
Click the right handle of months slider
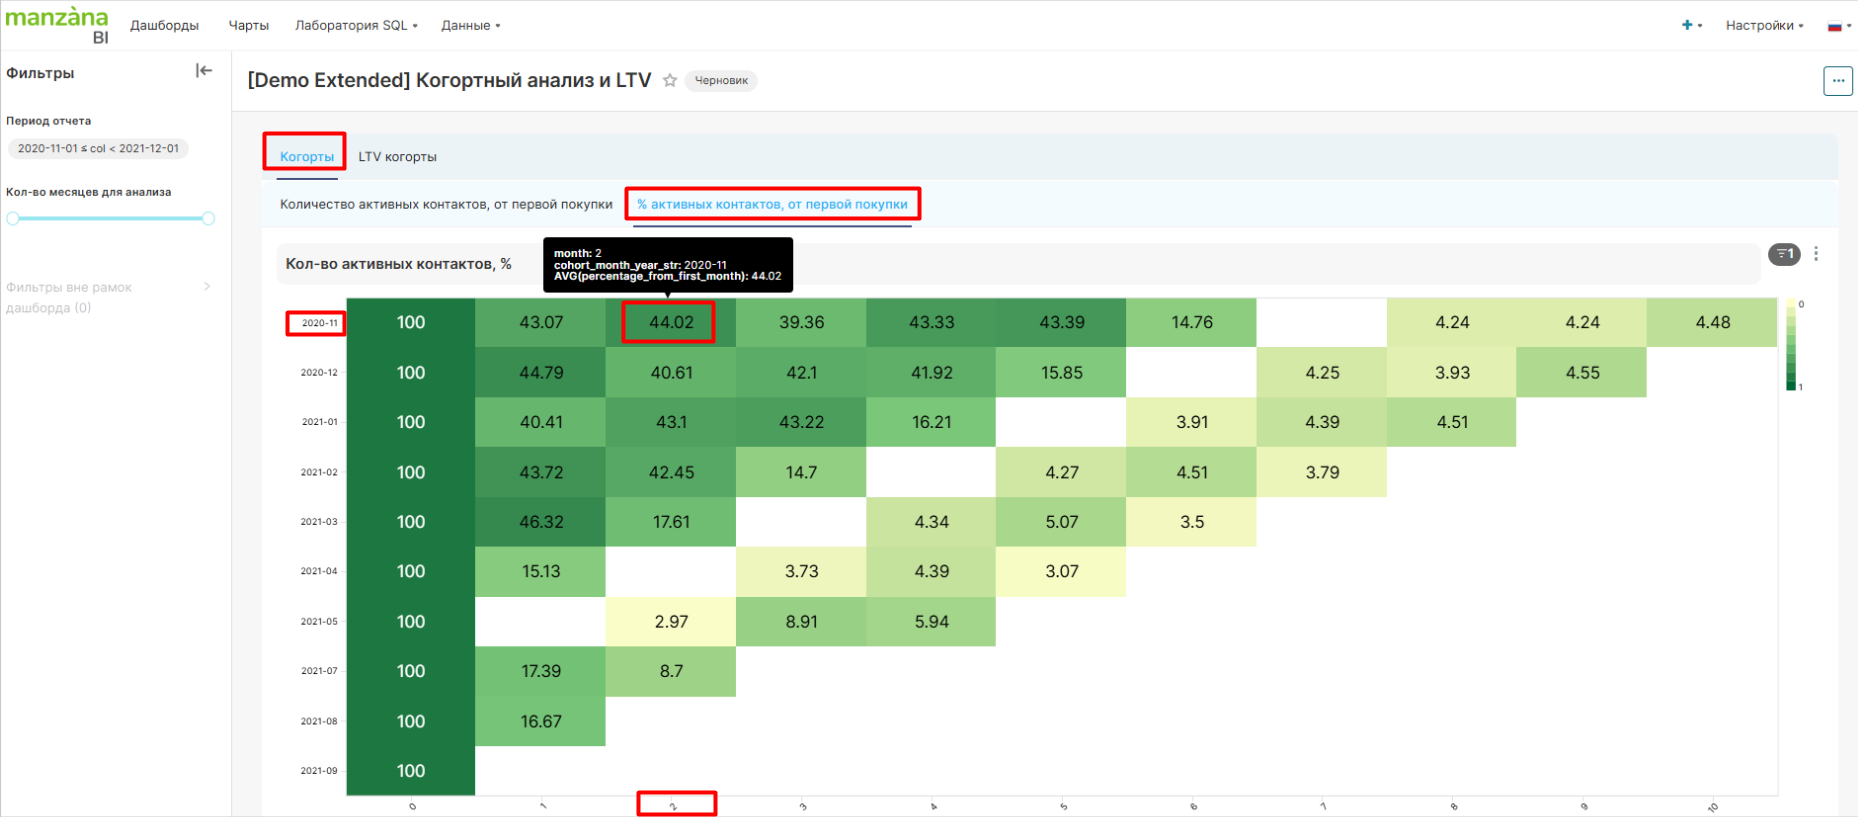coord(208,218)
